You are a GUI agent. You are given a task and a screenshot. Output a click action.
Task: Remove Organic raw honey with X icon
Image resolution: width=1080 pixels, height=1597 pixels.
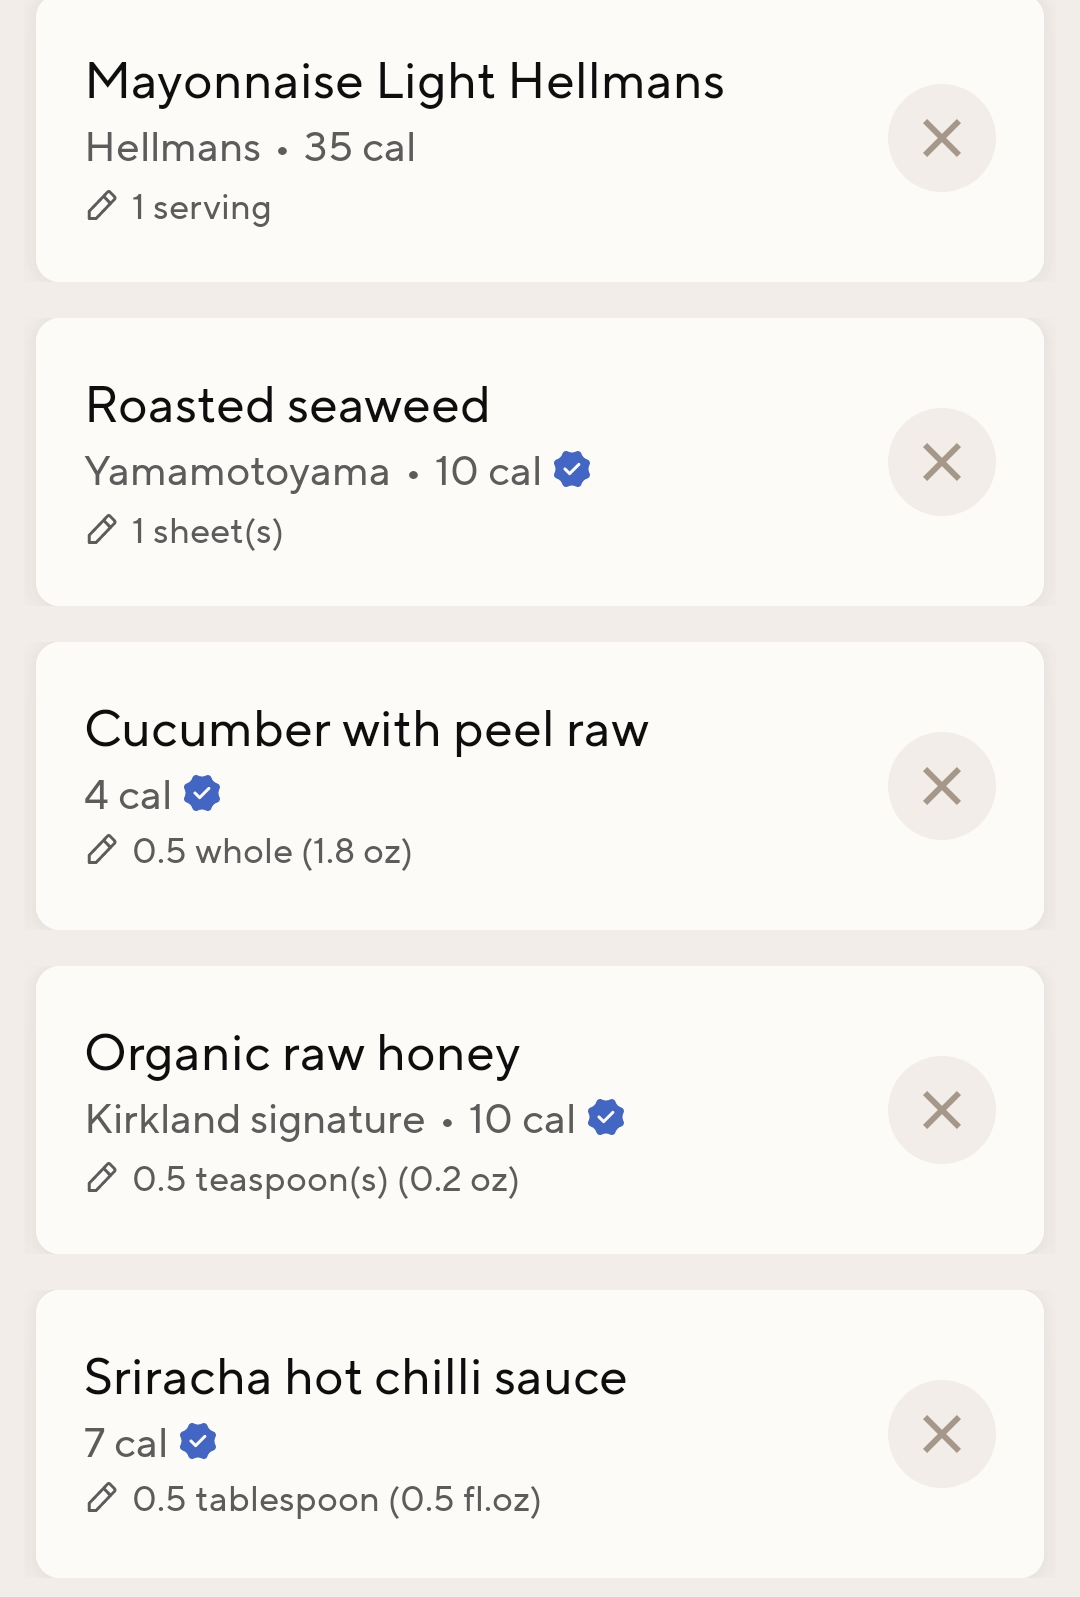point(941,1110)
